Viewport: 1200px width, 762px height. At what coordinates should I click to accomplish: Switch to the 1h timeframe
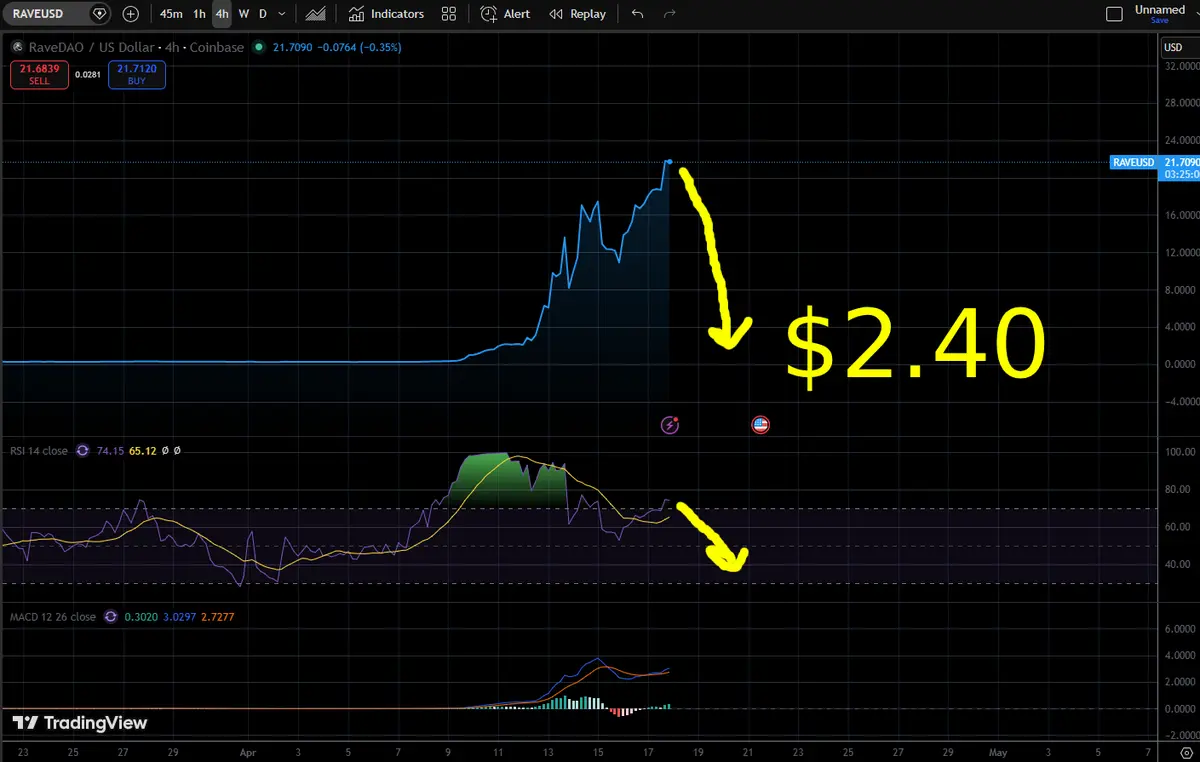199,14
